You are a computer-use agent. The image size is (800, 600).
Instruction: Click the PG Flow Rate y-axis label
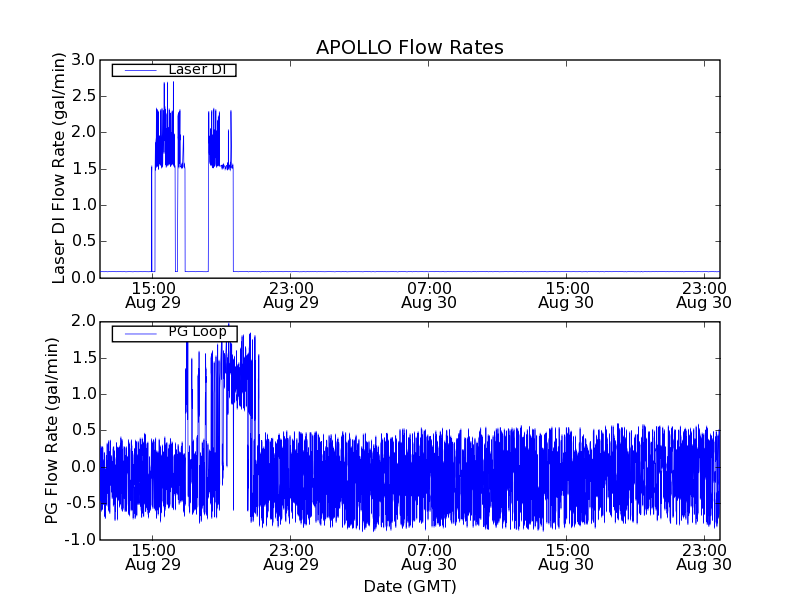point(52,430)
